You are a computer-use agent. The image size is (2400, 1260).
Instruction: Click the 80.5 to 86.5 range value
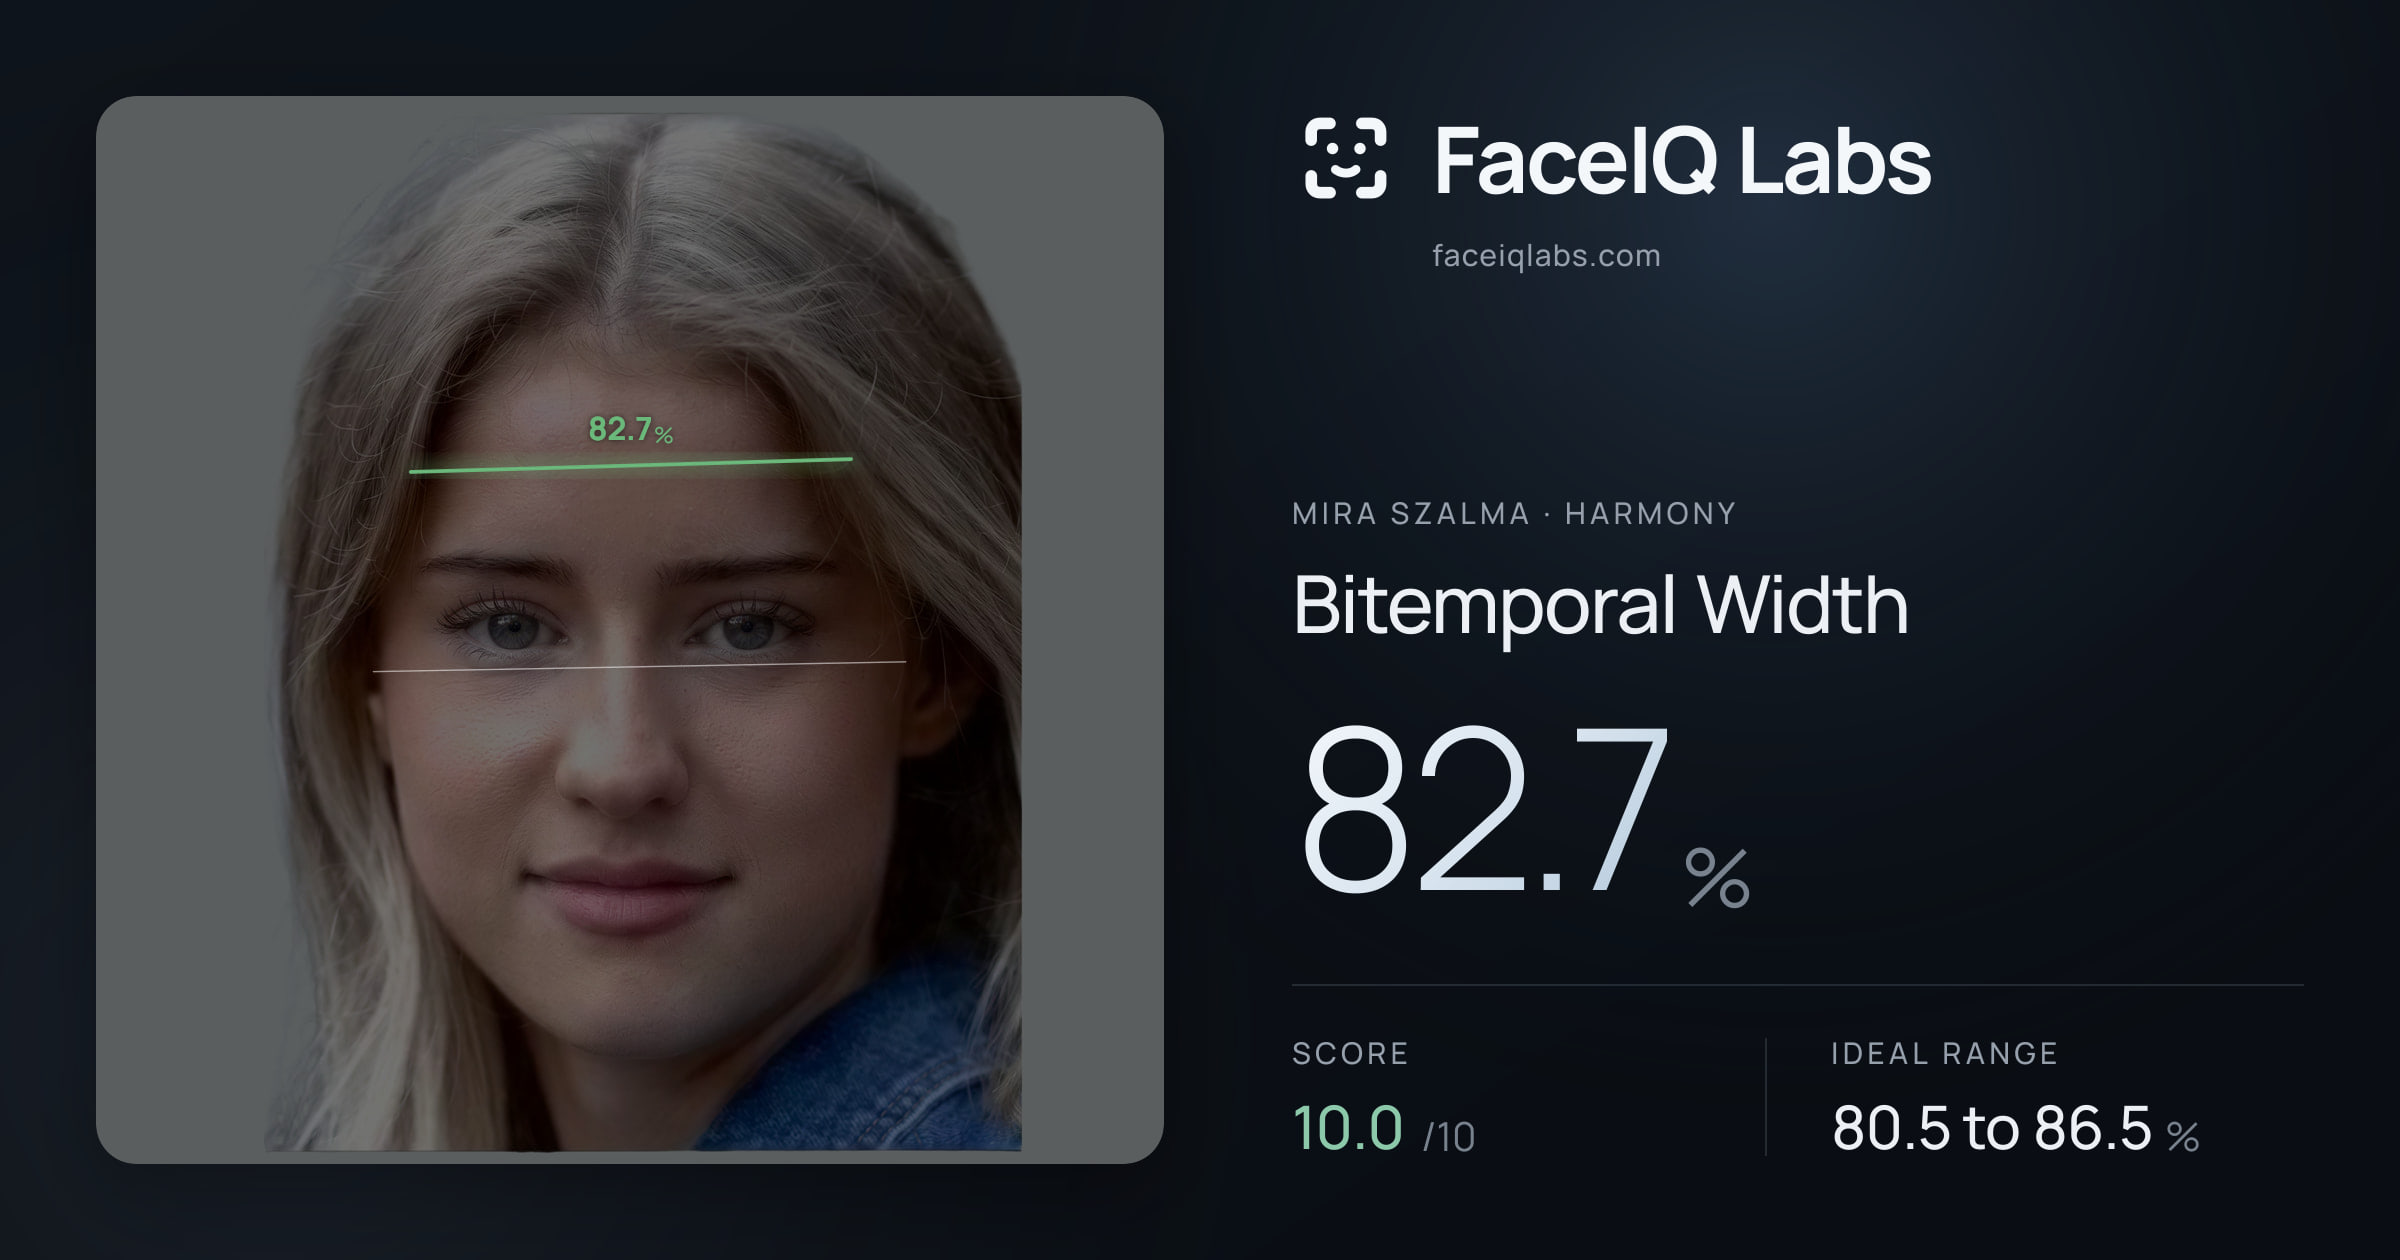[x=1991, y=1128]
